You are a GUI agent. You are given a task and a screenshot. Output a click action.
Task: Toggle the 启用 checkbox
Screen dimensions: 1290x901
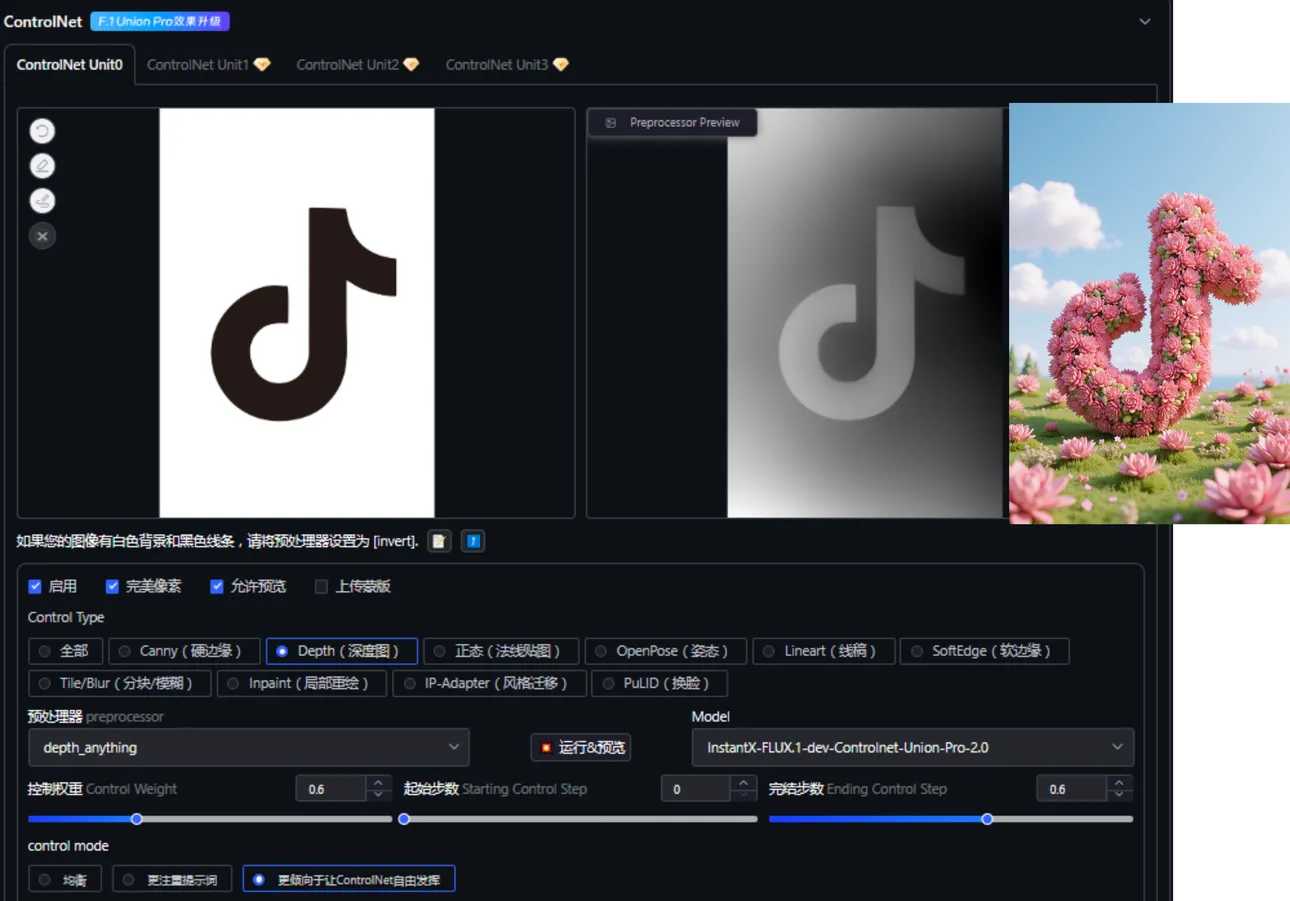pos(35,586)
